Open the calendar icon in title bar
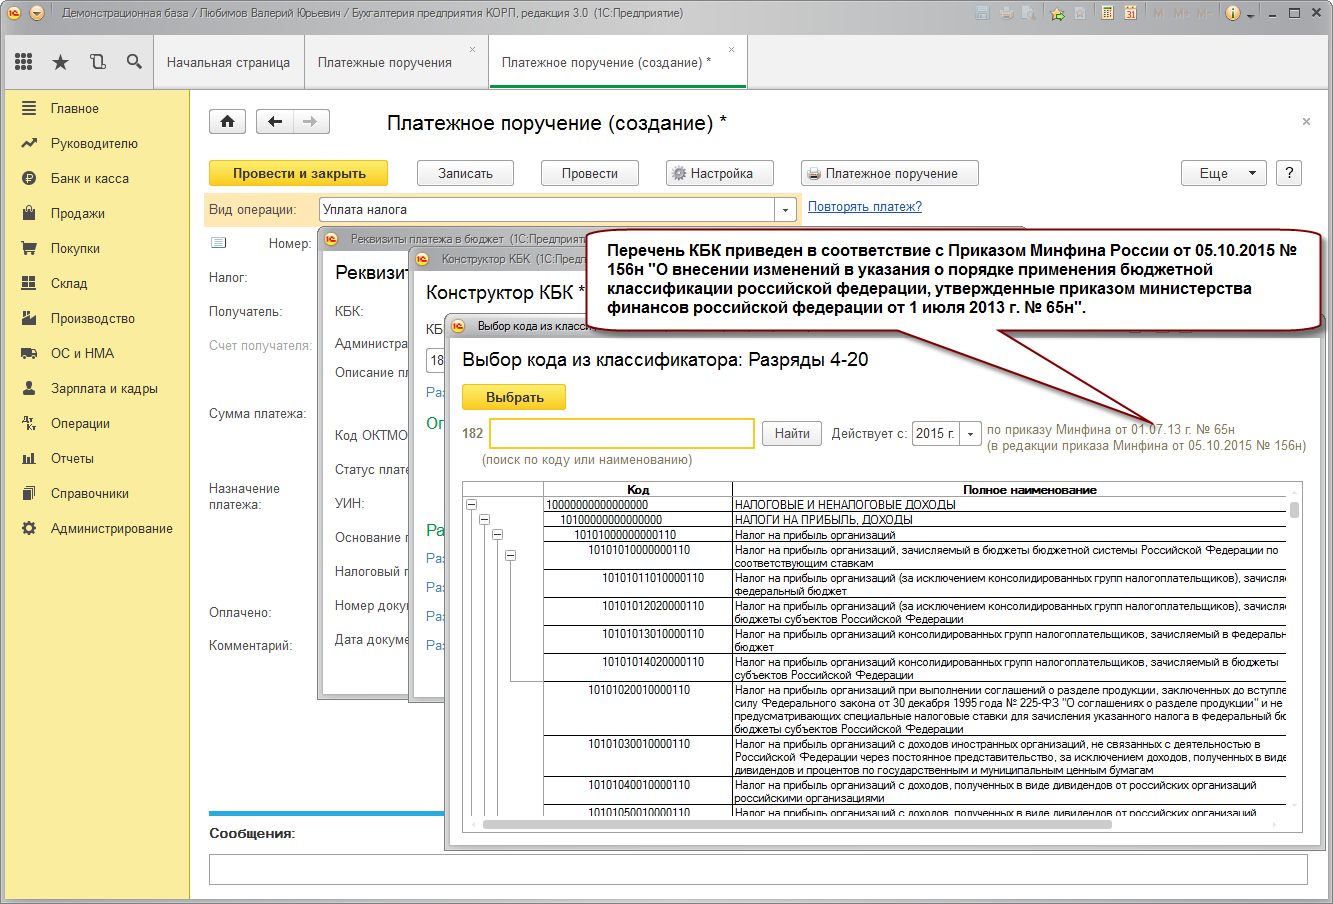The height and width of the screenshot is (904, 1333). [1130, 13]
